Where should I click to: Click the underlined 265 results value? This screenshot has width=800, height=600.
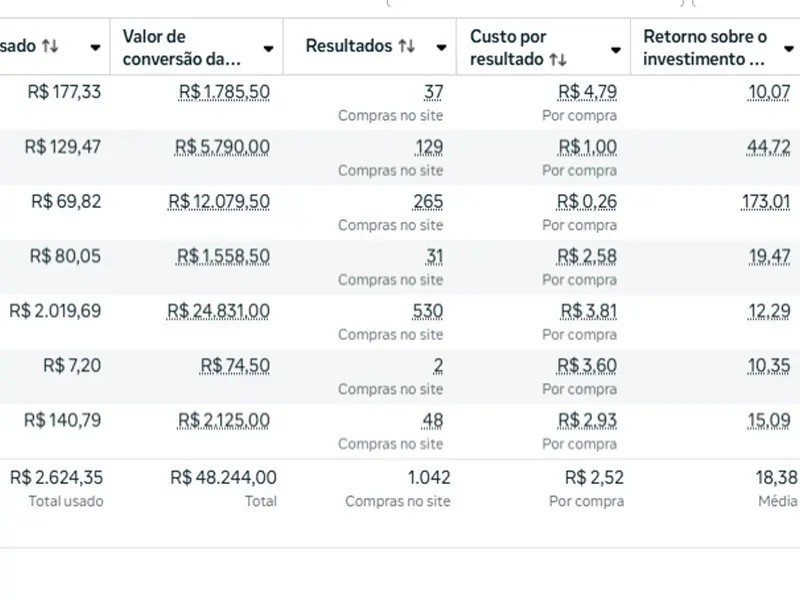click(428, 201)
